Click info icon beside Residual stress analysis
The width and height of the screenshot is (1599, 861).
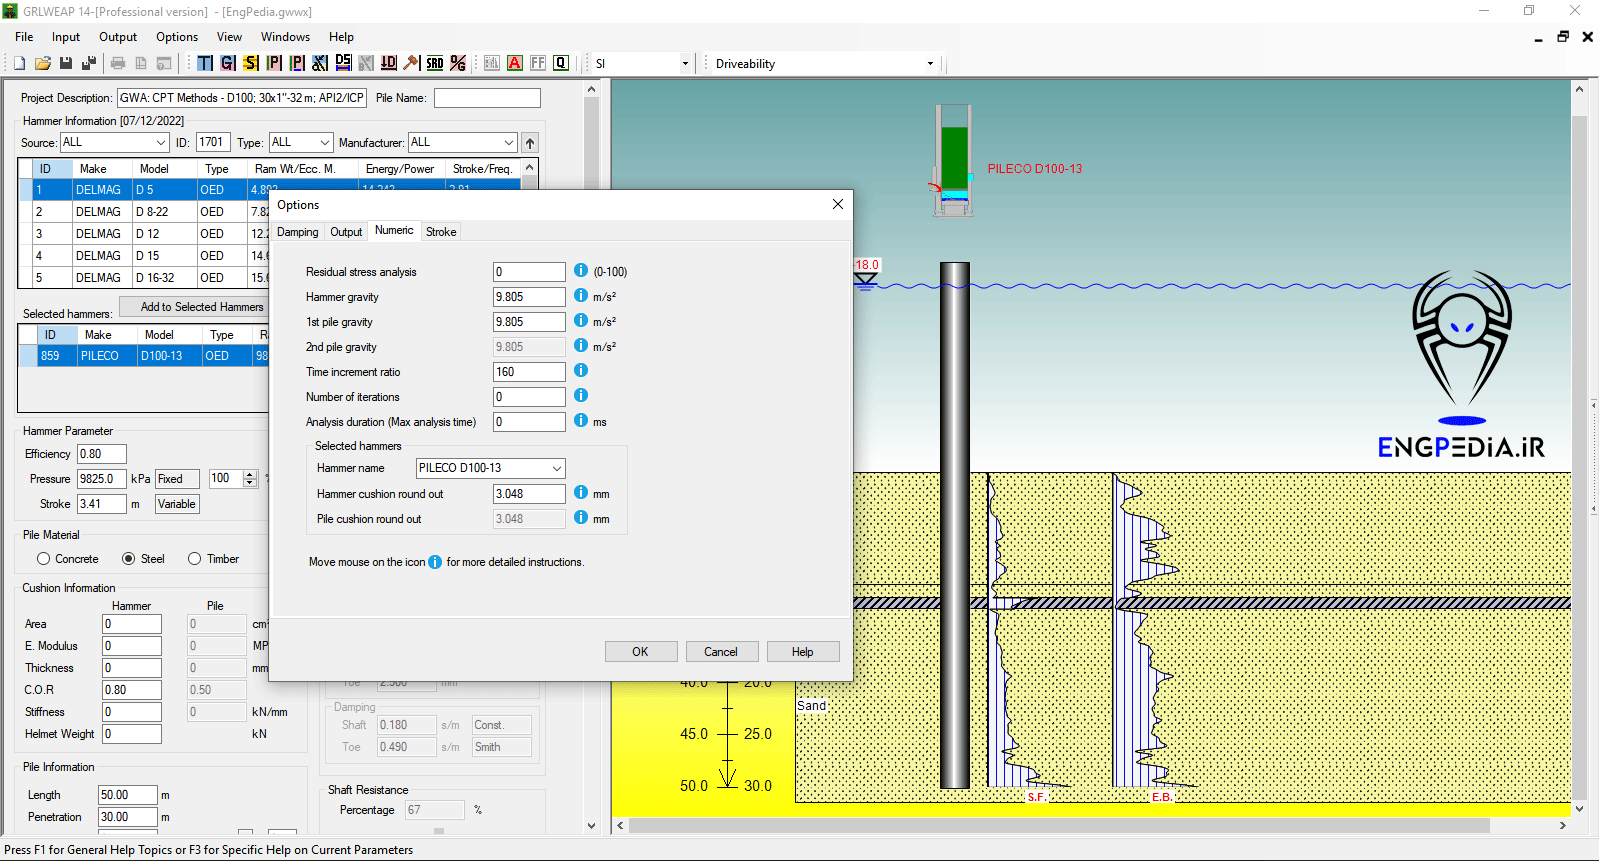(581, 271)
